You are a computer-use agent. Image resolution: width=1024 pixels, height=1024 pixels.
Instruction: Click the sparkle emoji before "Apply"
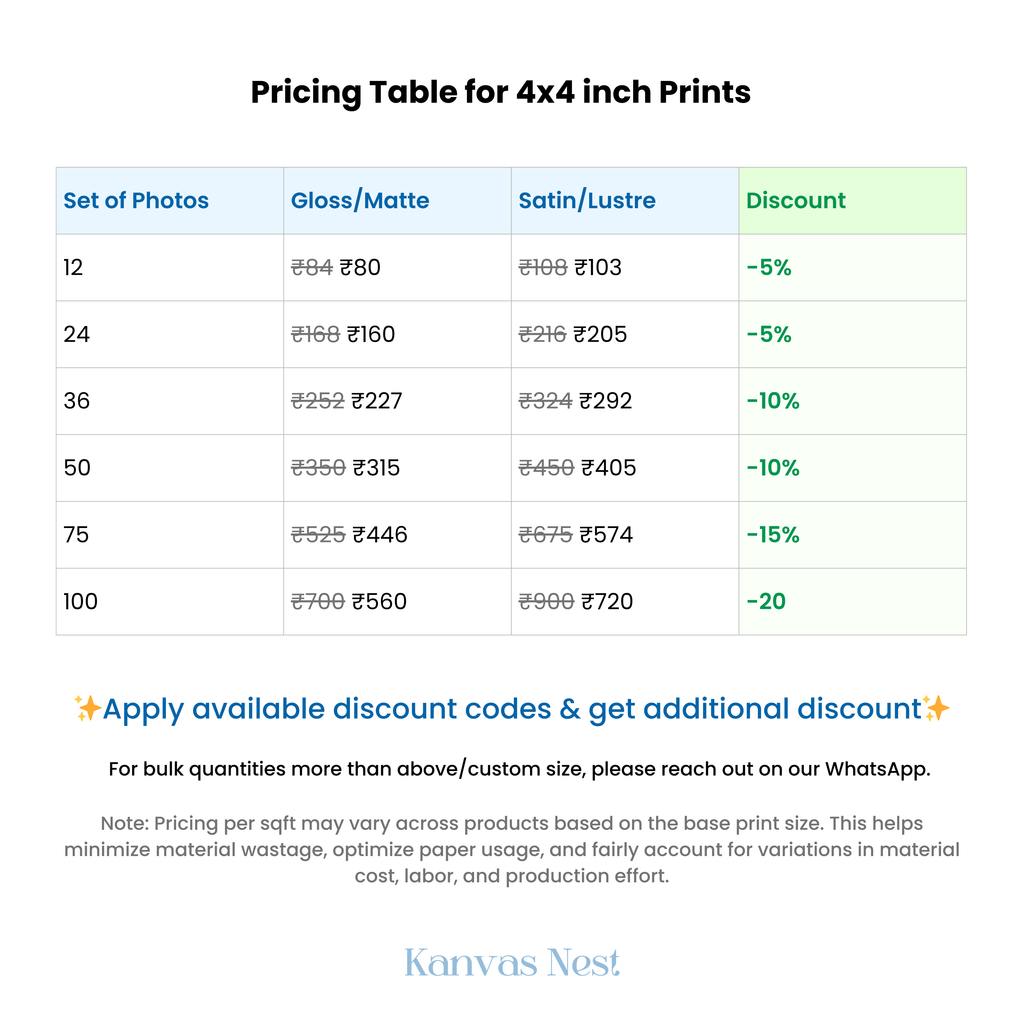[x=87, y=709]
